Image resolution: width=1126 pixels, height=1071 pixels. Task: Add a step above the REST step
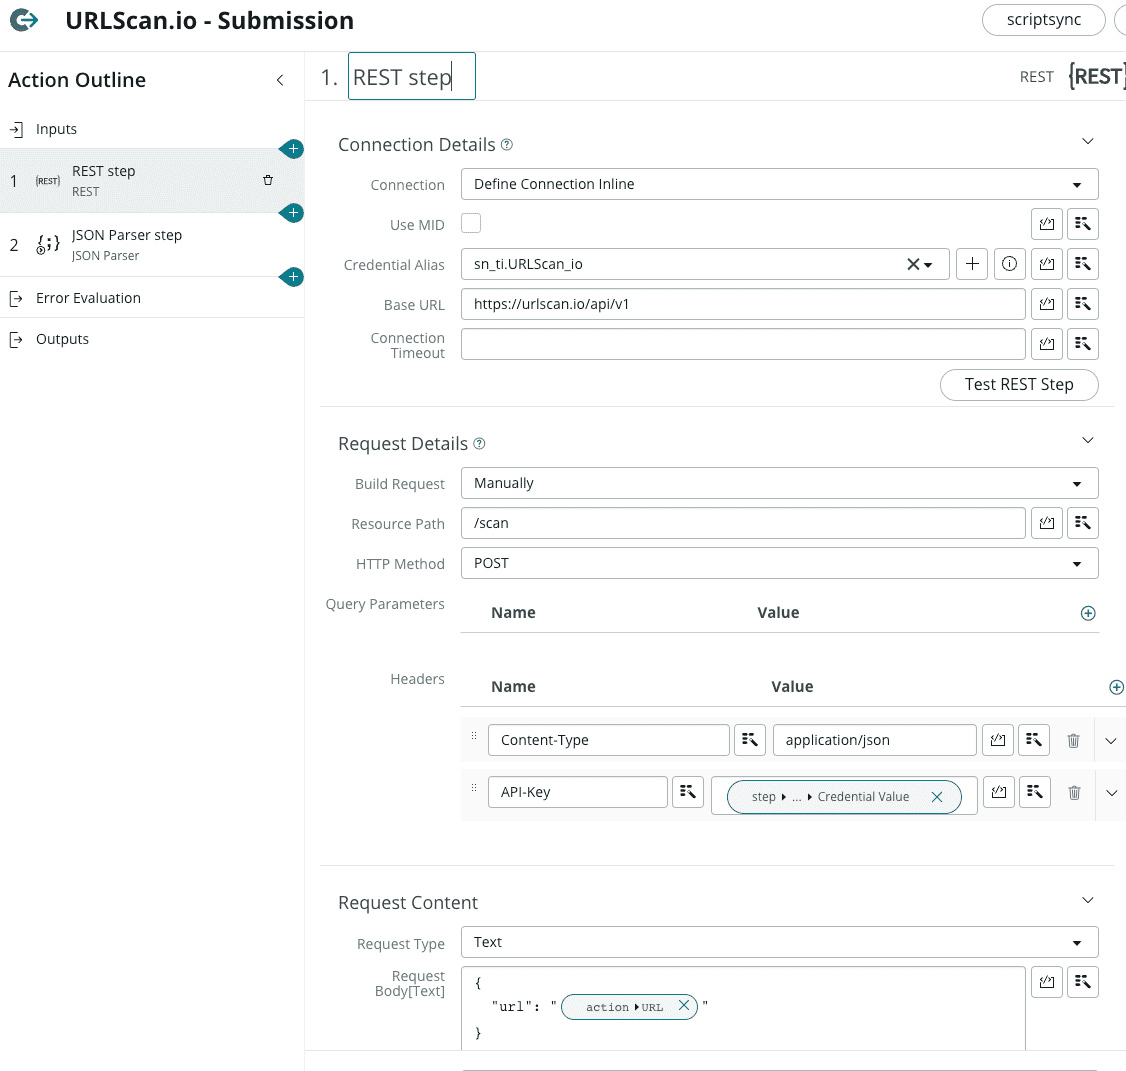click(292, 149)
